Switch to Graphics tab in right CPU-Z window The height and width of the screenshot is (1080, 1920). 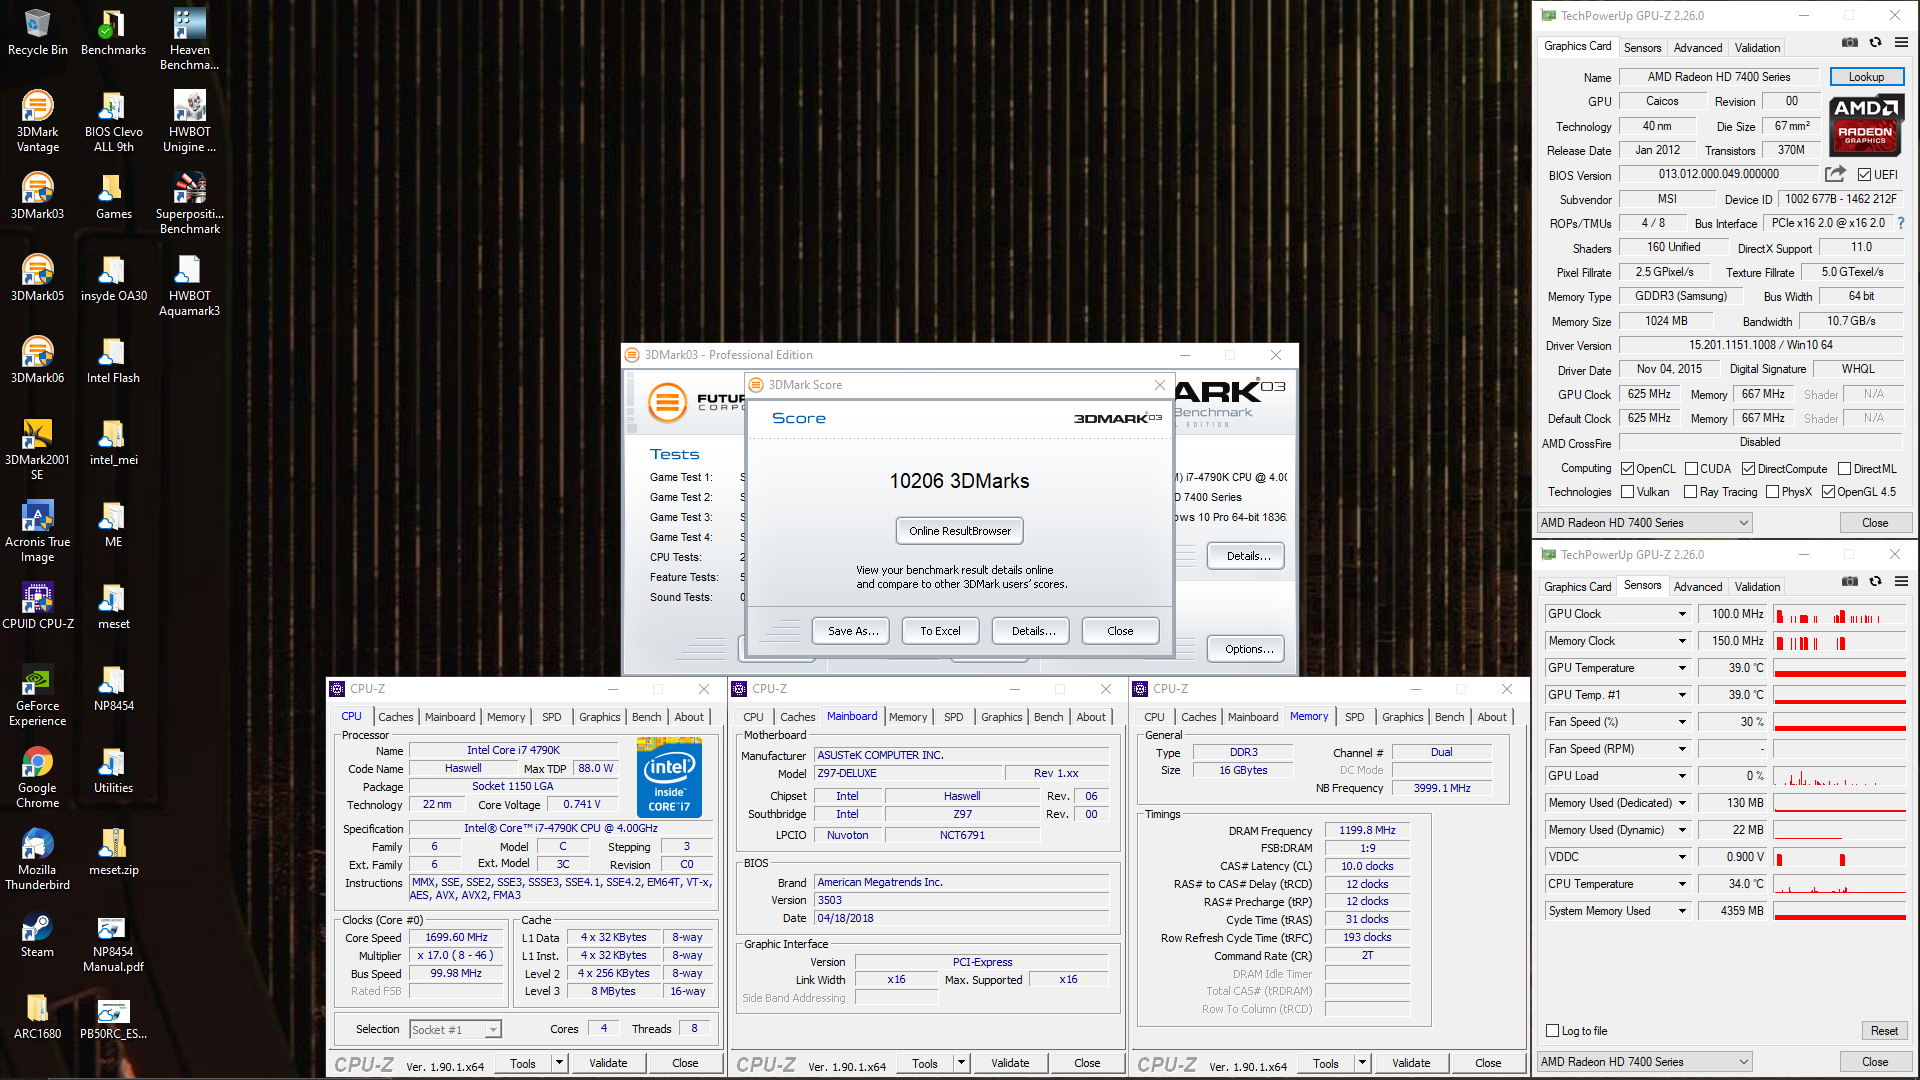coord(1402,717)
